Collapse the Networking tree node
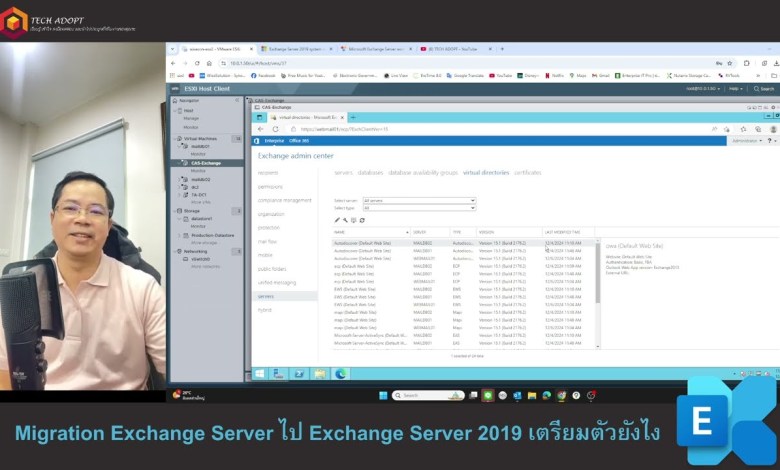The height and width of the screenshot is (470, 780). point(175,251)
